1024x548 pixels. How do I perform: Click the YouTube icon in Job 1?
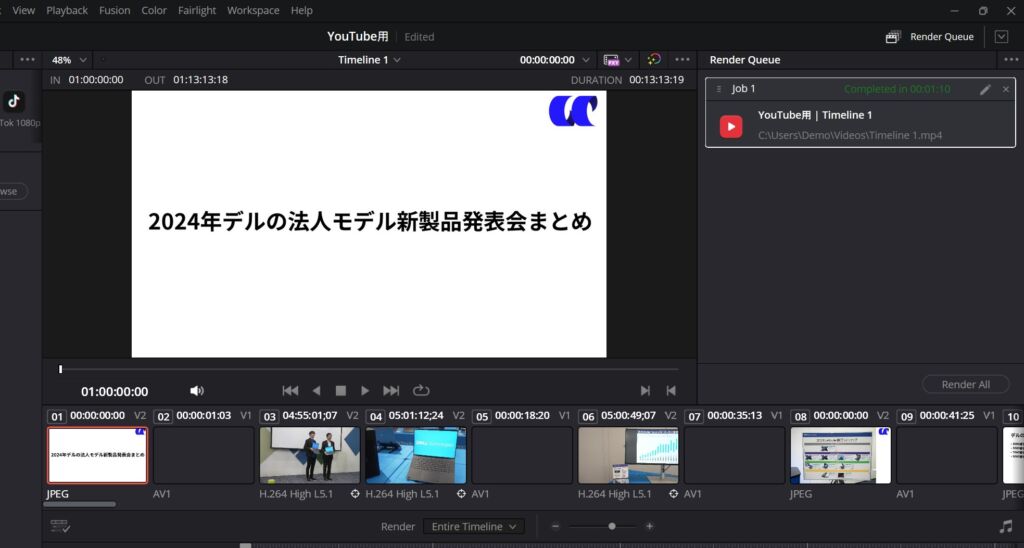tap(731, 126)
